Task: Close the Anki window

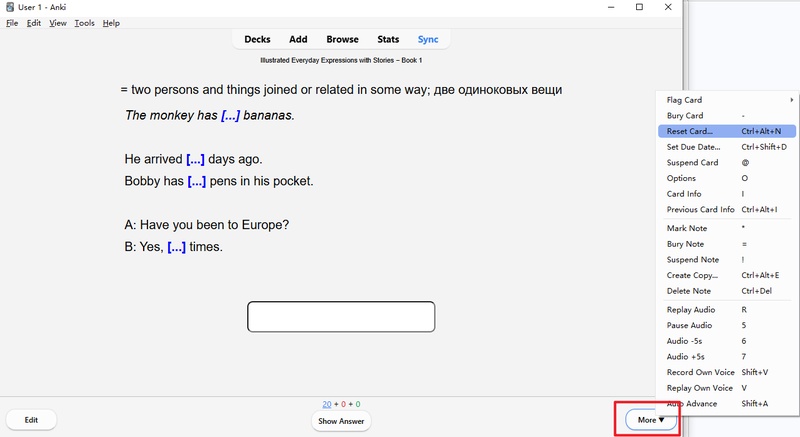Action: (668, 7)
